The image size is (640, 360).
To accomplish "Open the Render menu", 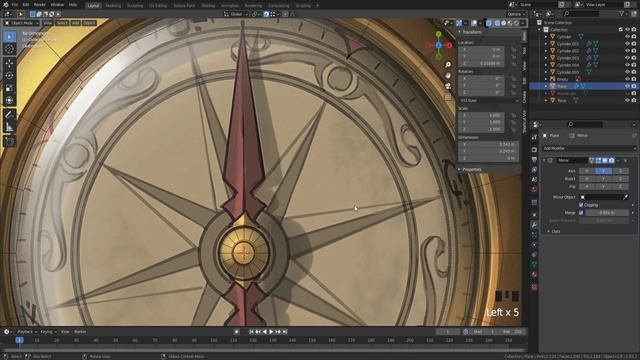I will (x=40, y=4).
